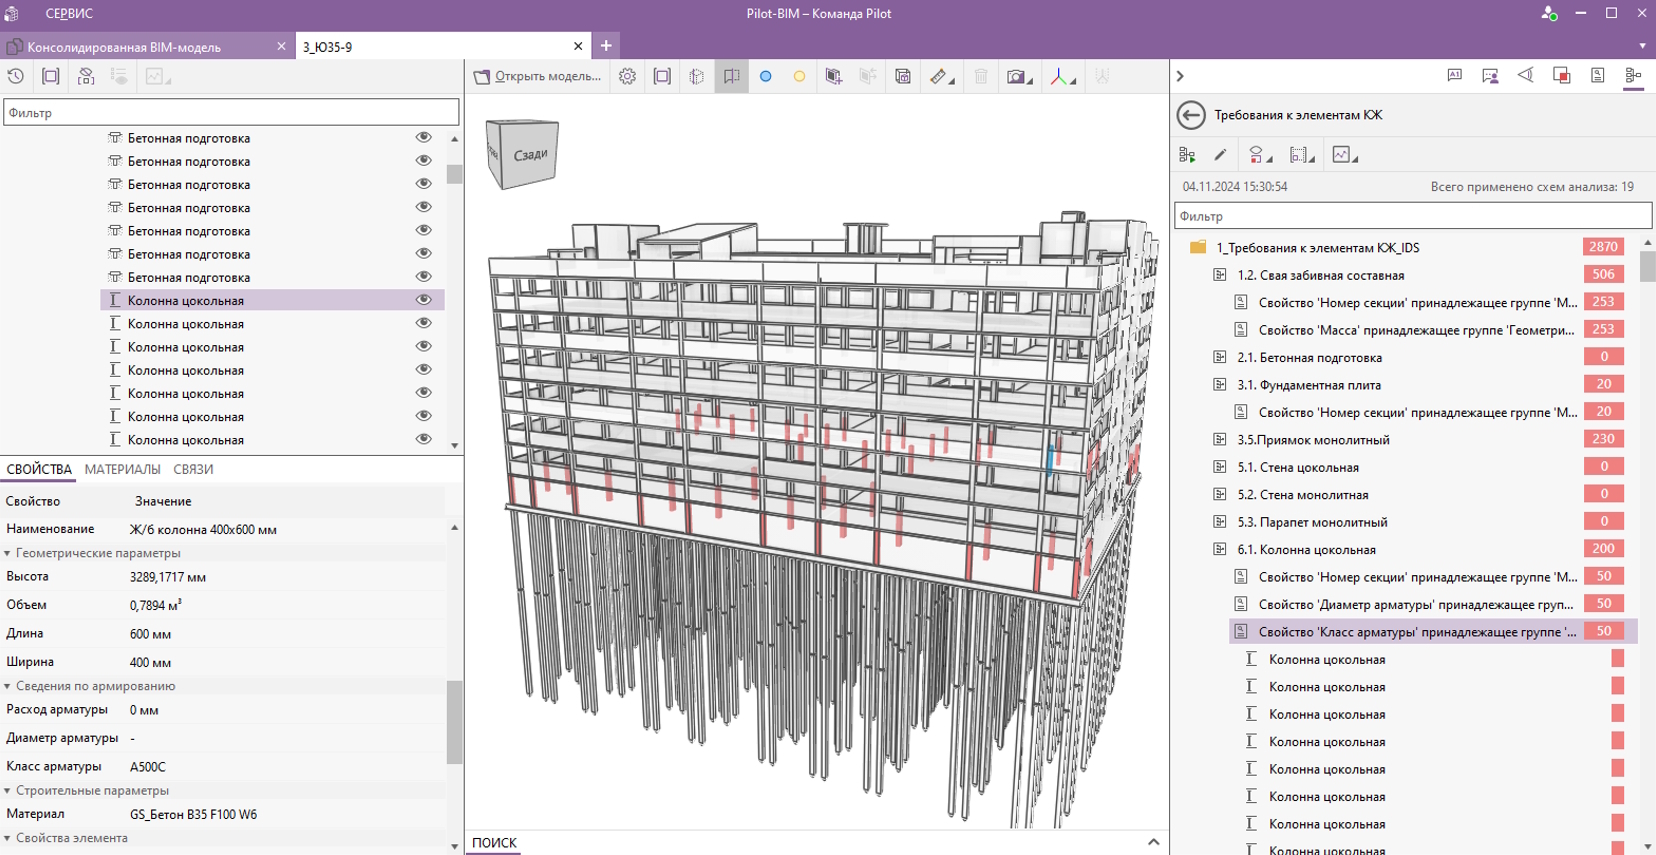Open the Консолидированная BIM-модель tab
Viewport: 1656px width, 855px height.
(124, 47)
